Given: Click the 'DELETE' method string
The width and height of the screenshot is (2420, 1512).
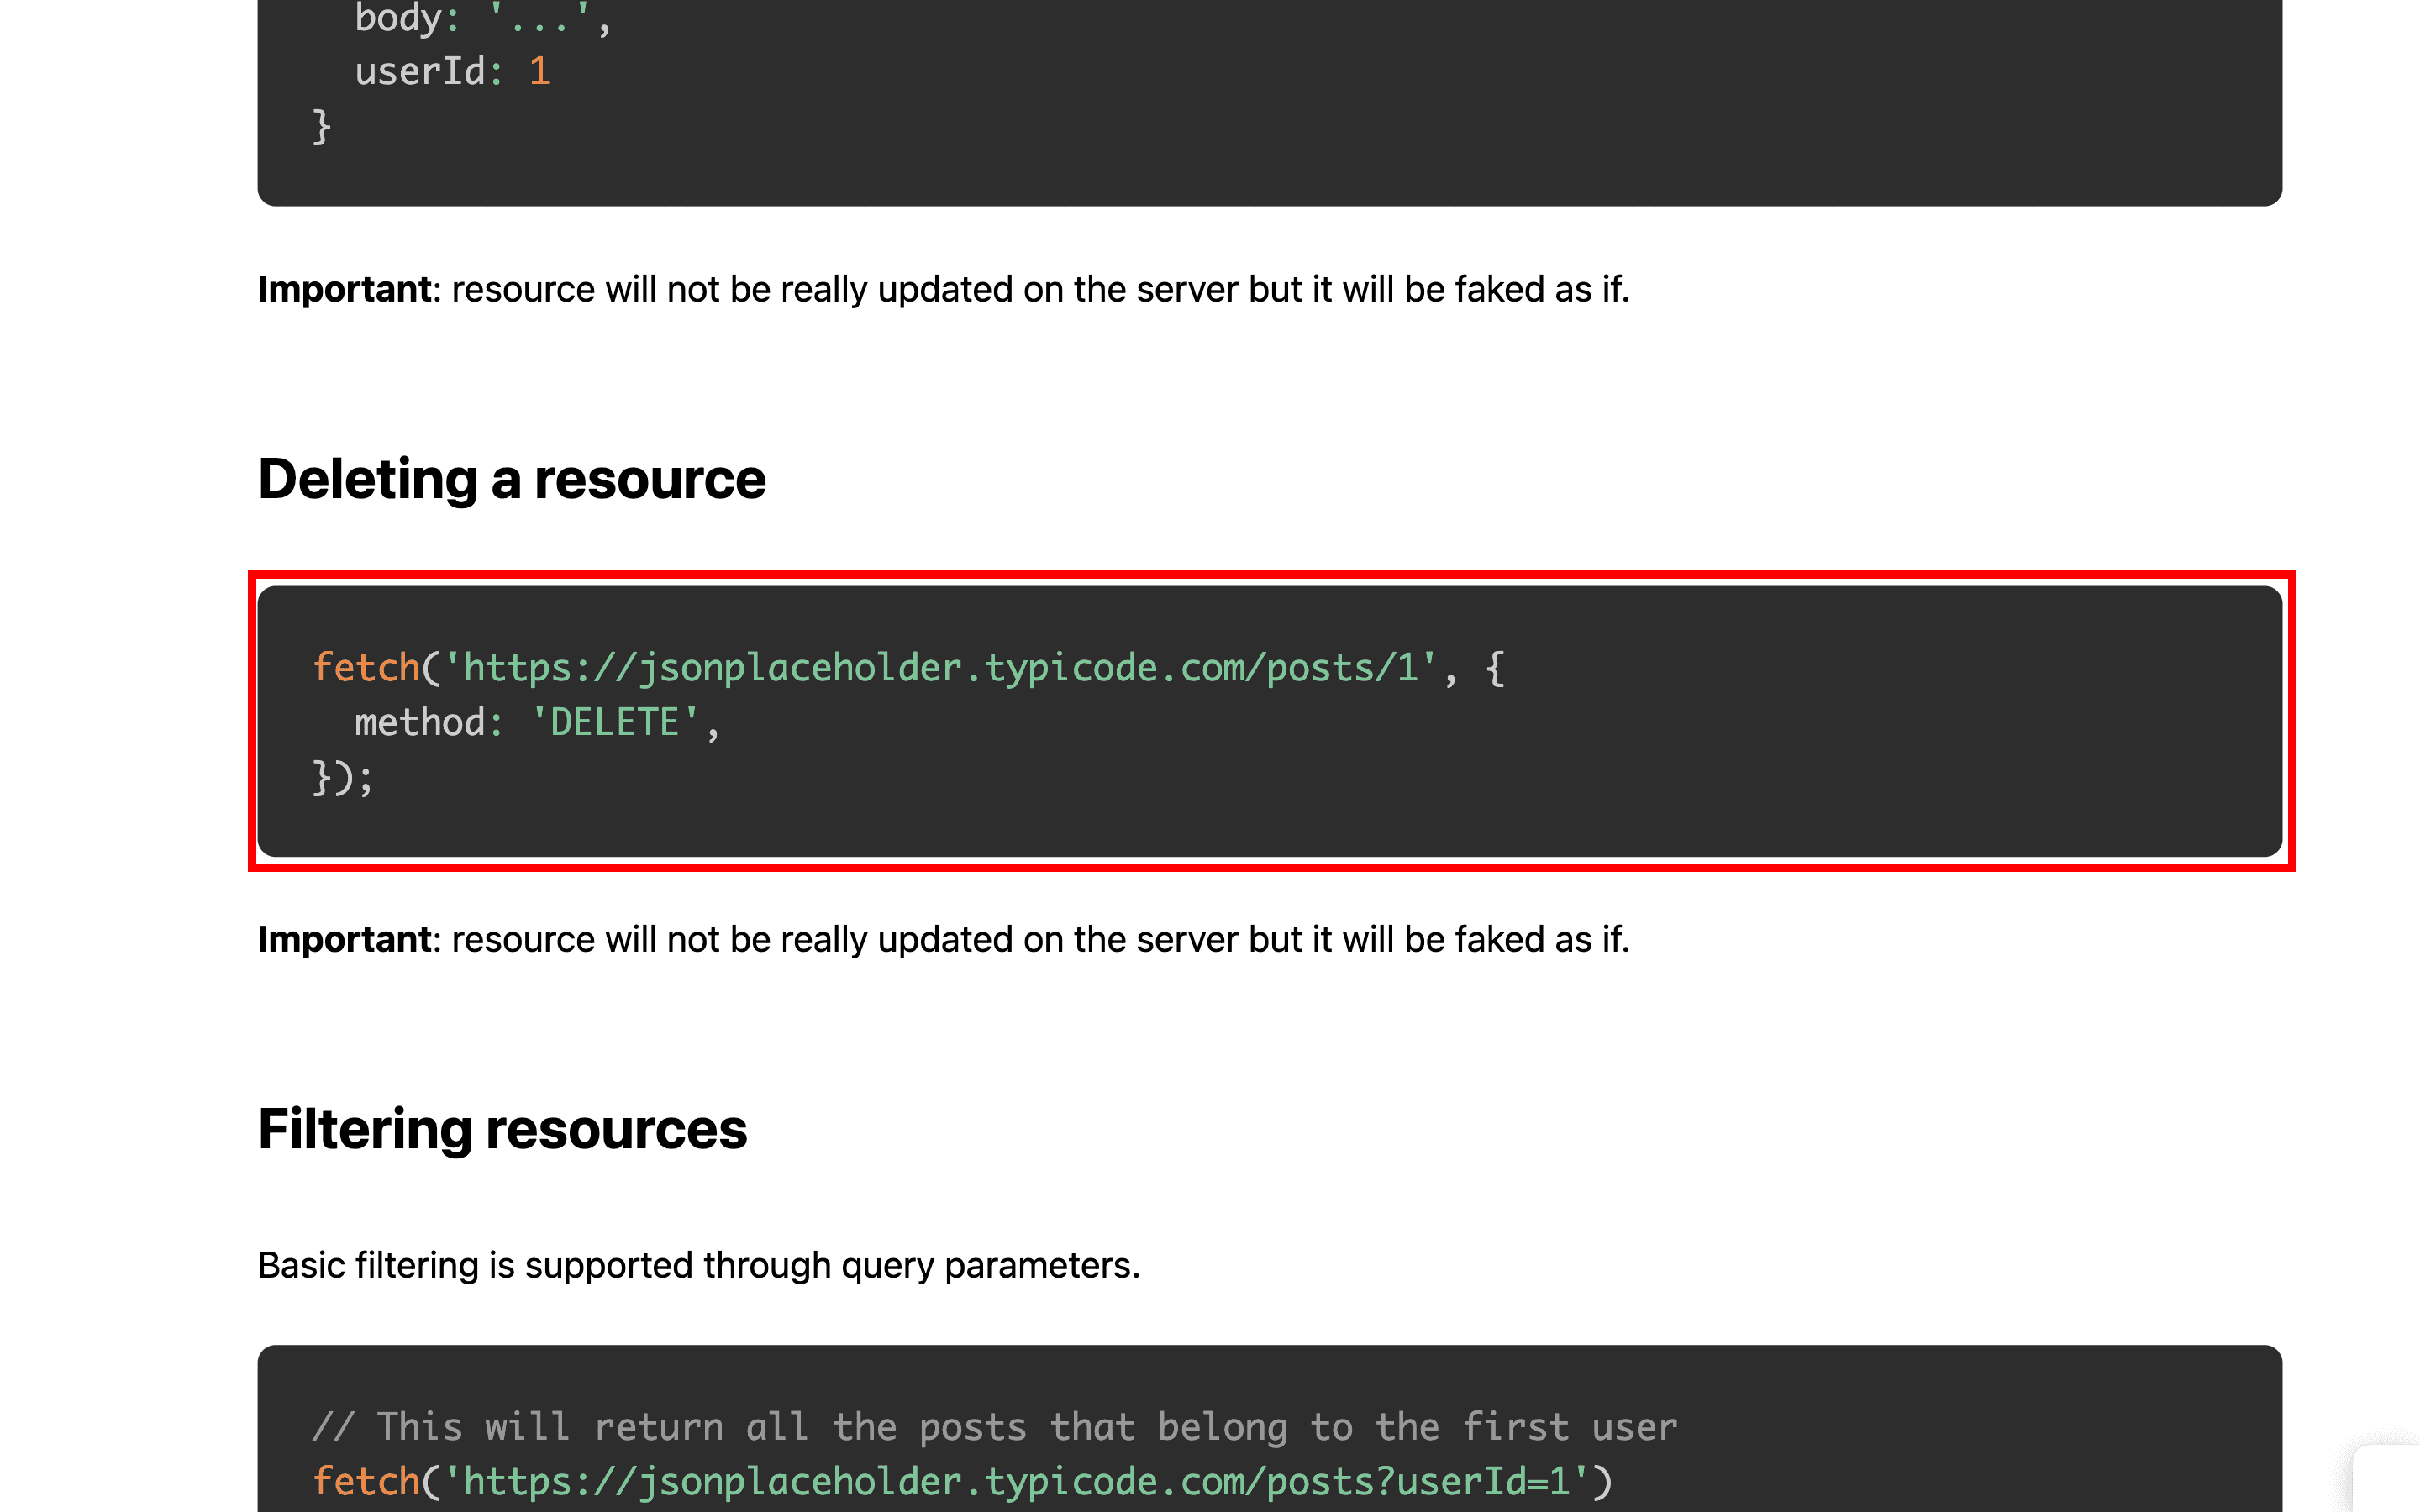Looking at the screenshot, I should (615, 722).
